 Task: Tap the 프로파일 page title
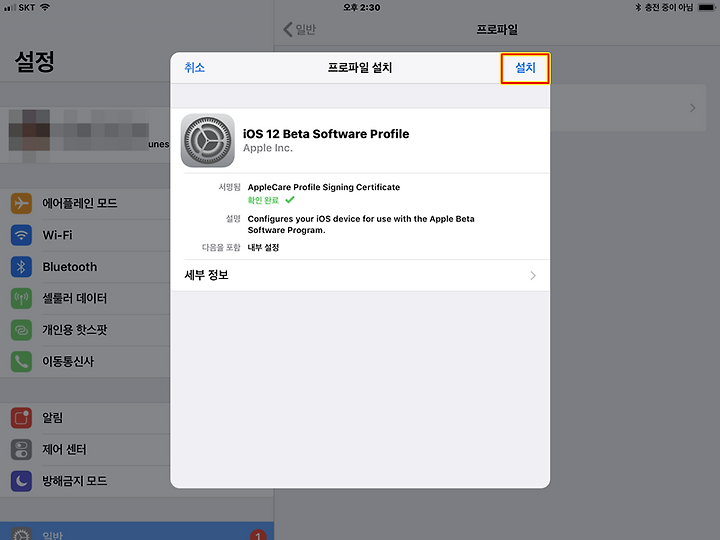tap(497, 29)
